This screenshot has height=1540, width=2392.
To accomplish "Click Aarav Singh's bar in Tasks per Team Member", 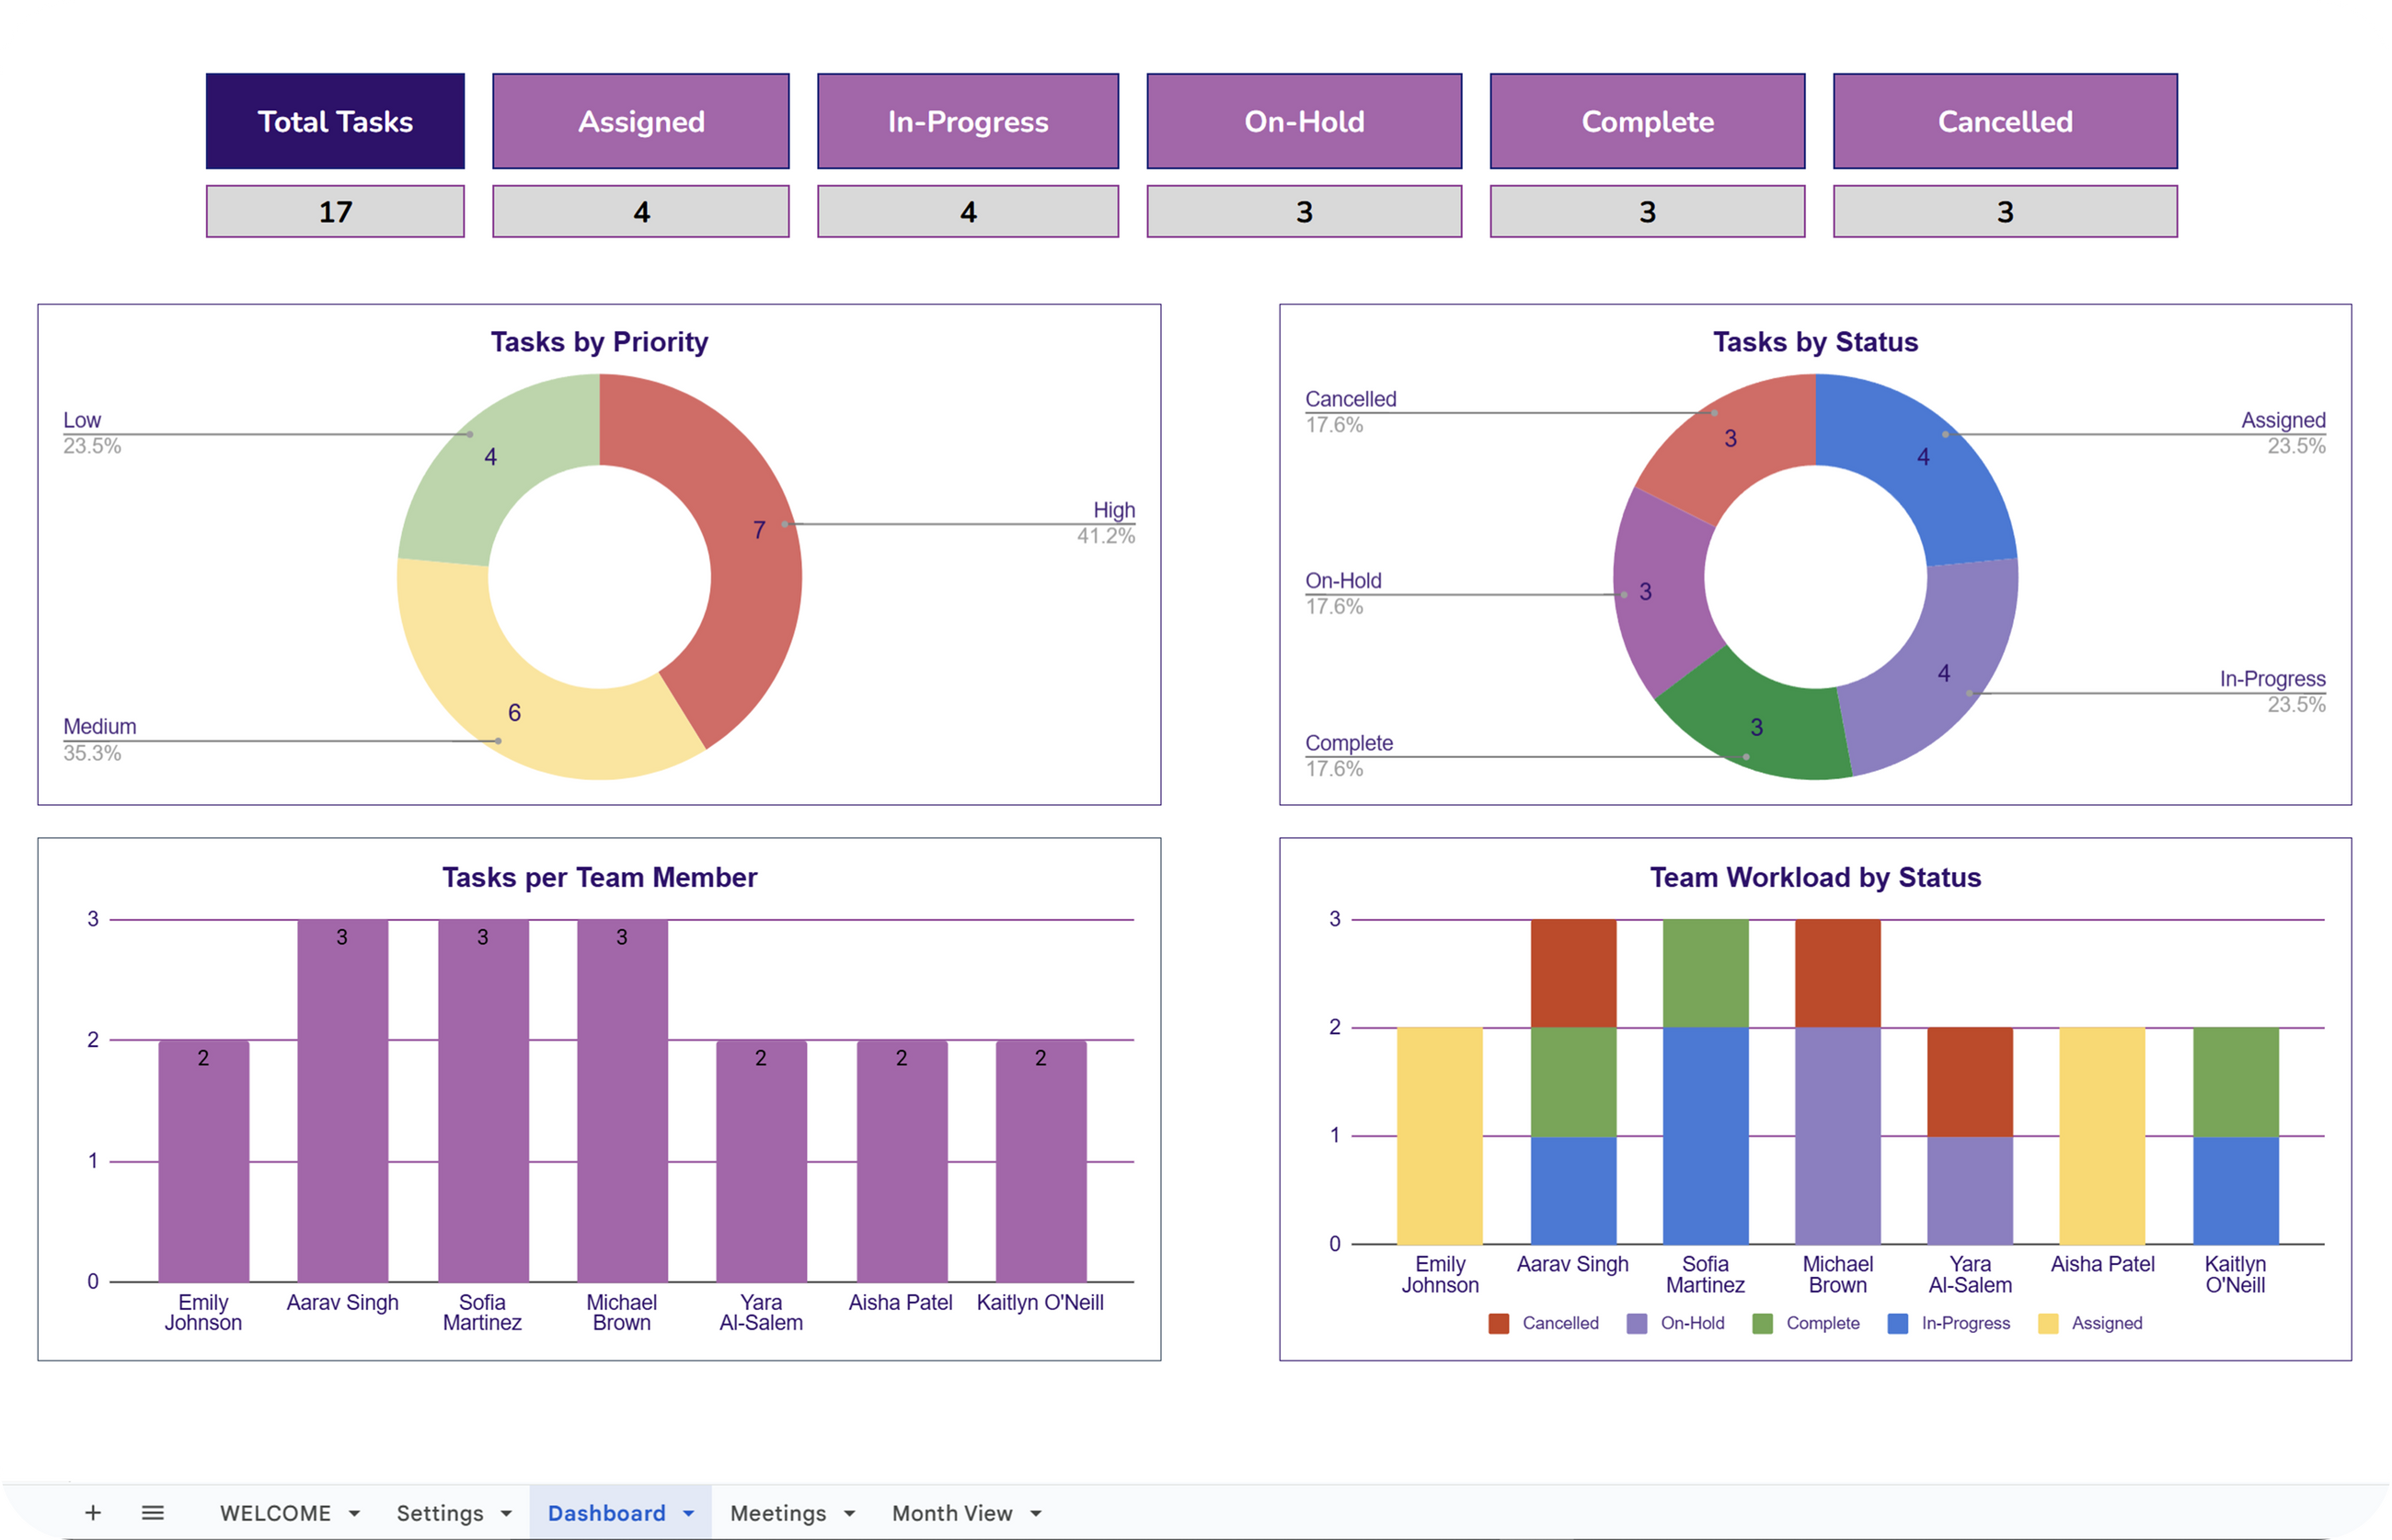I will (x=342, y=1100).
